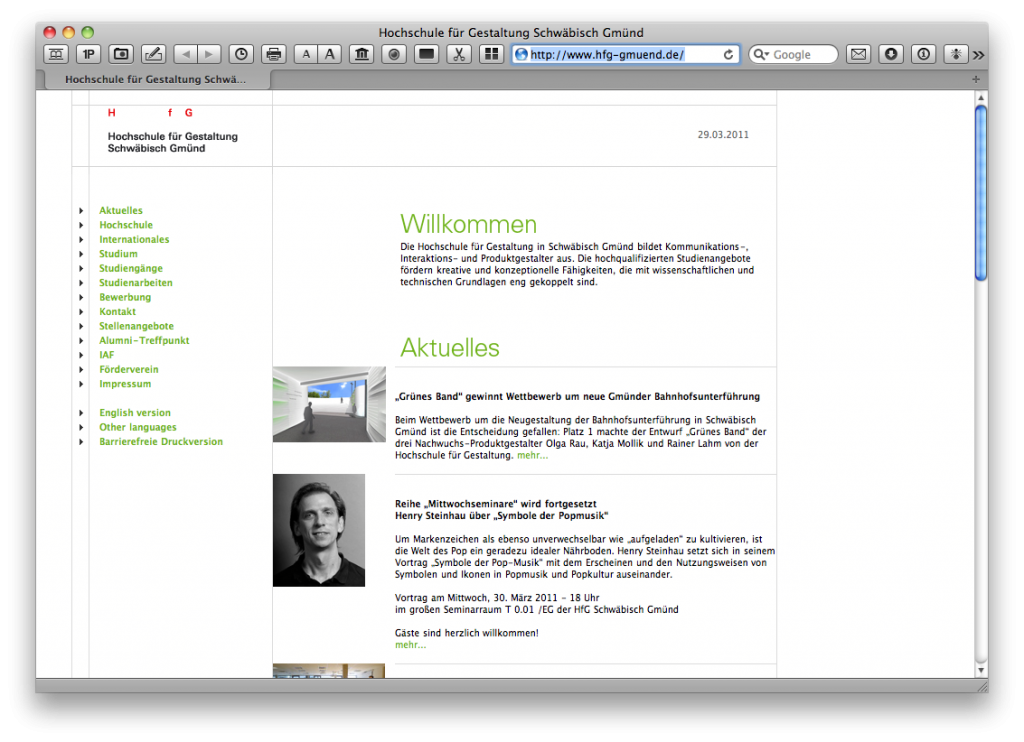Open the IAF link
The image size is (1024, 742).
point(106,355)
